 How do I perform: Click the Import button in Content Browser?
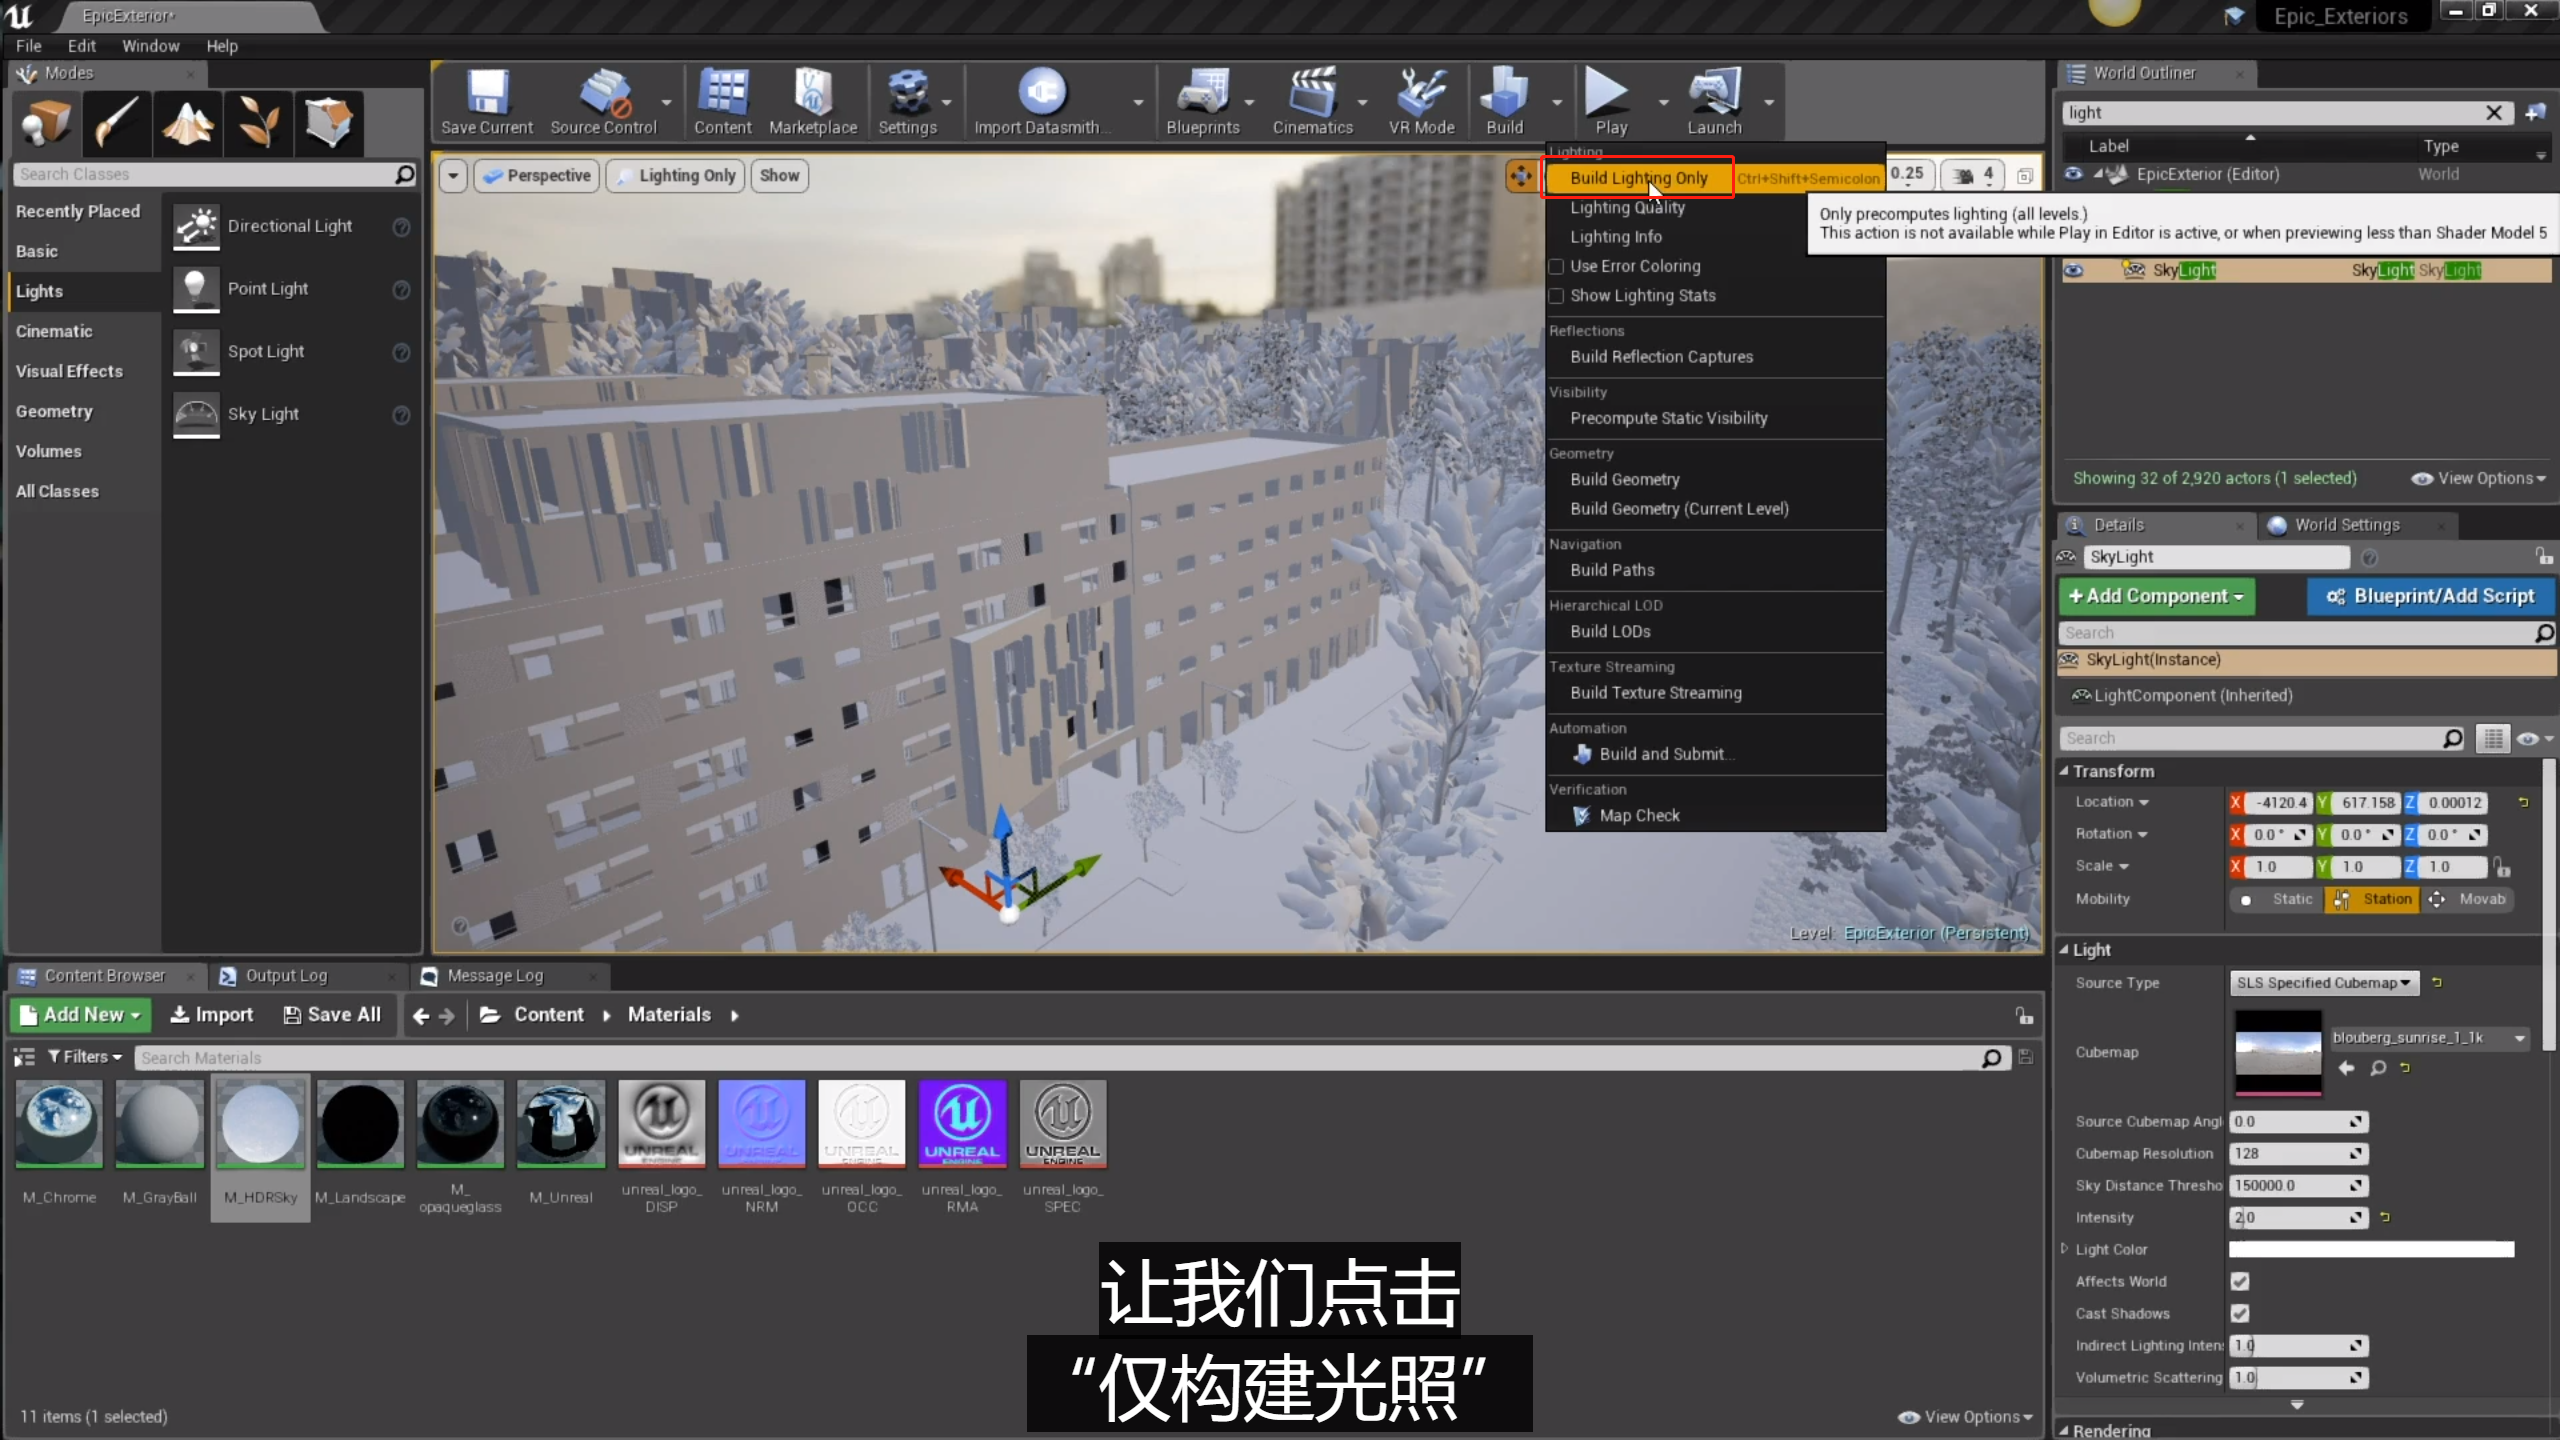(212, 1015)
